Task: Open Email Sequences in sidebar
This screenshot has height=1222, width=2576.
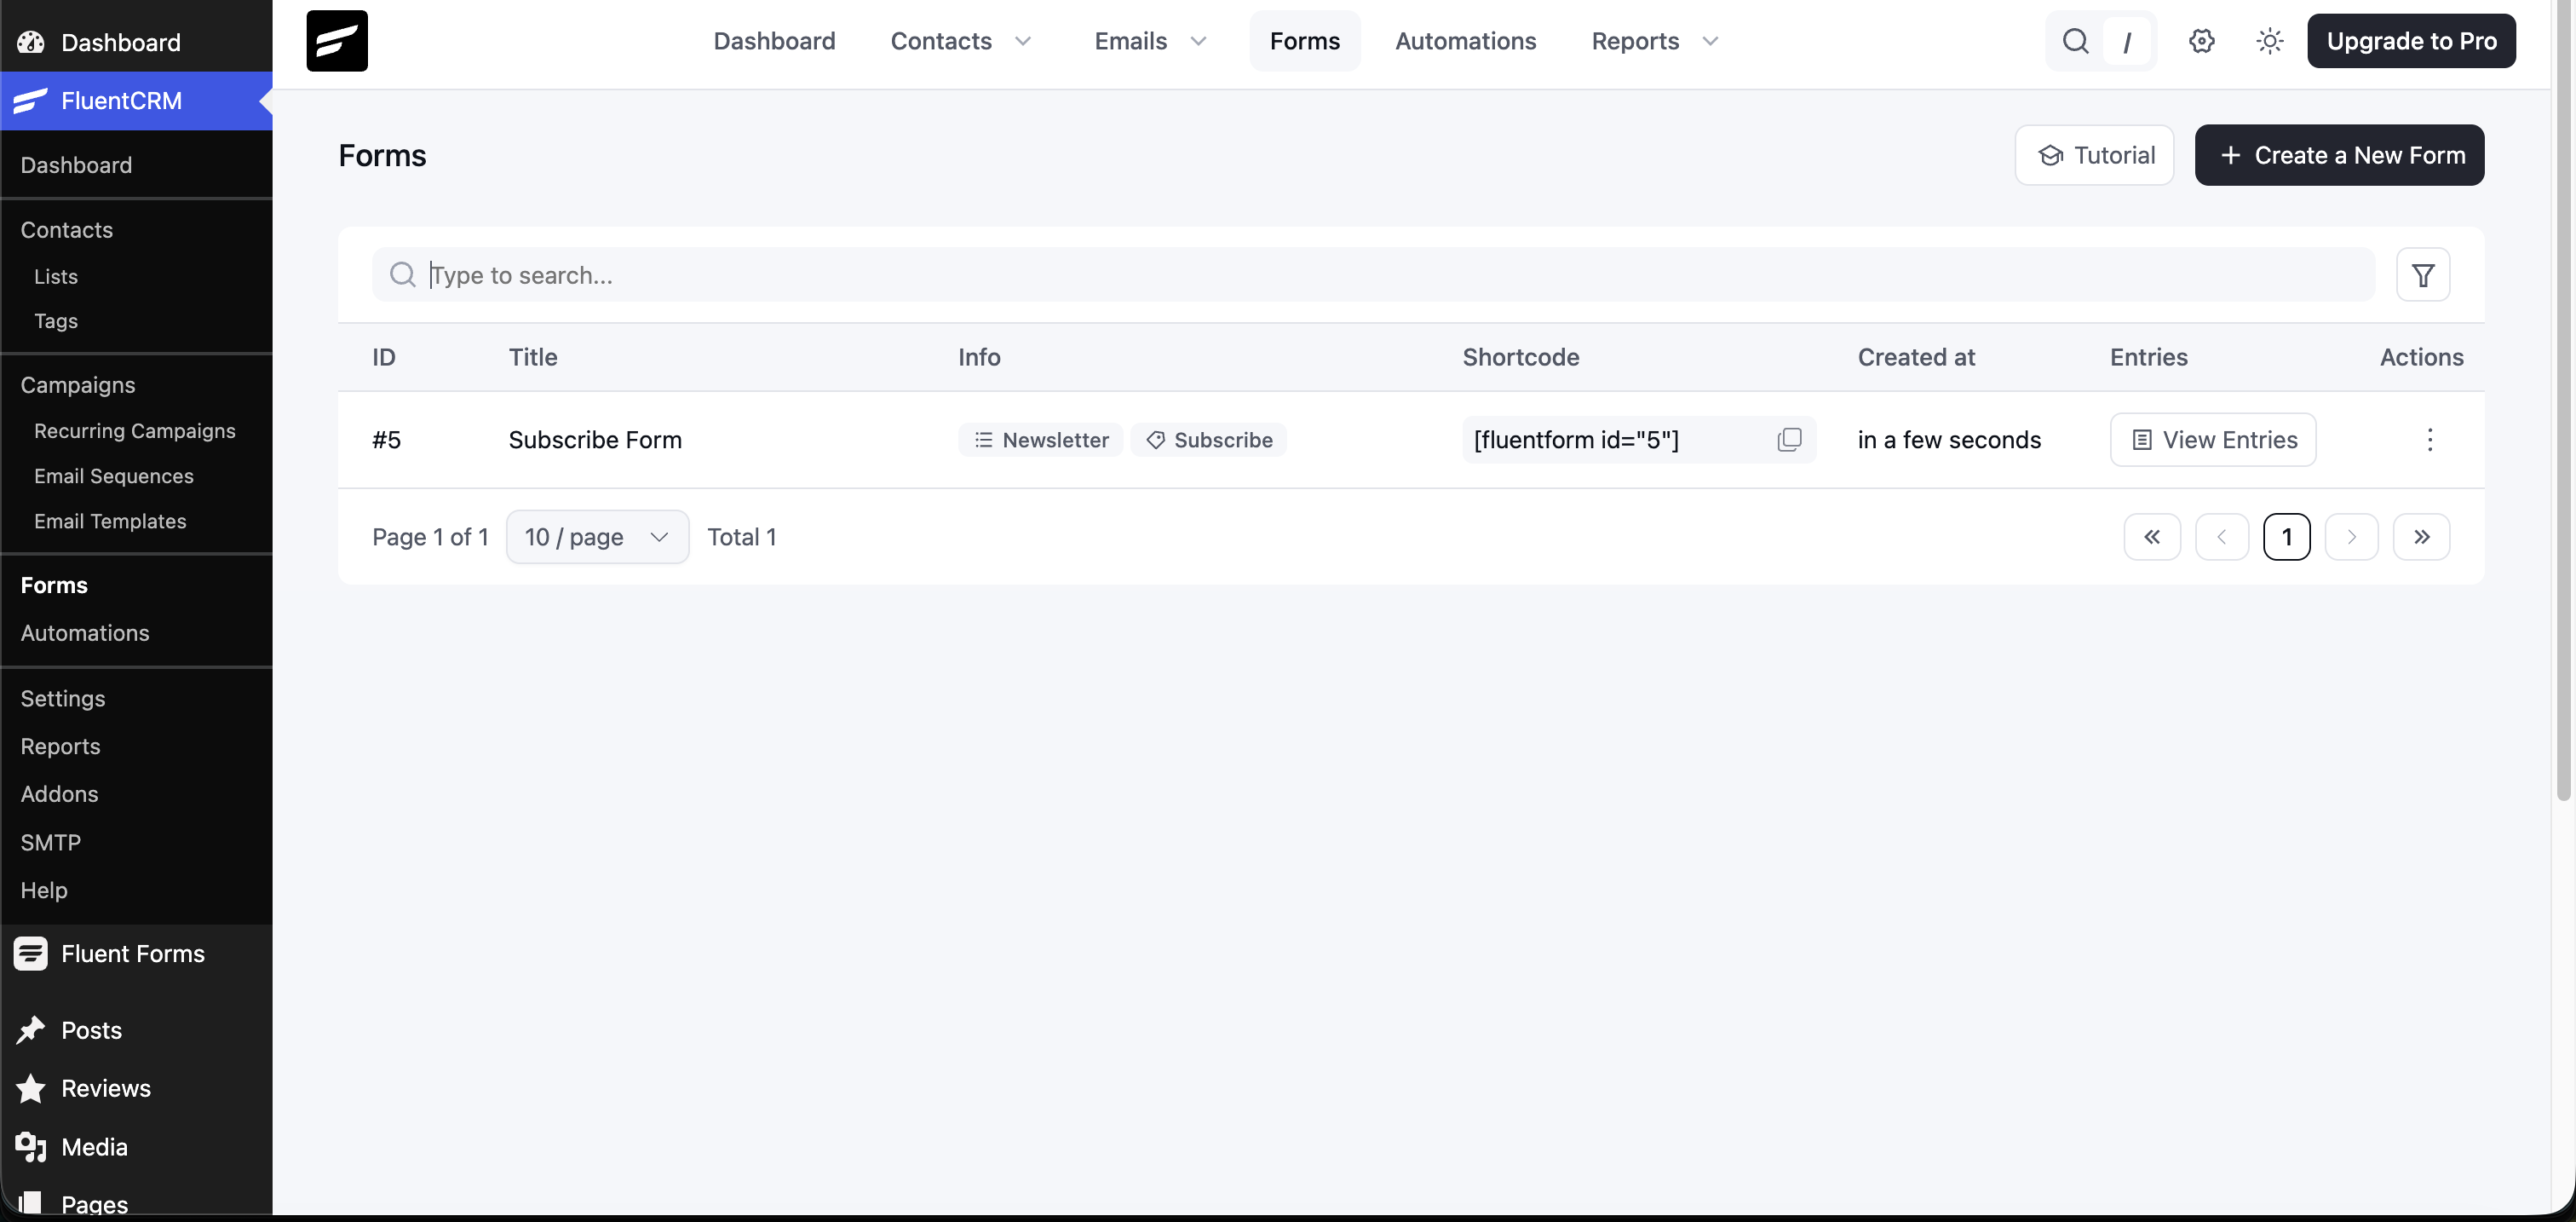Action: 114,476
